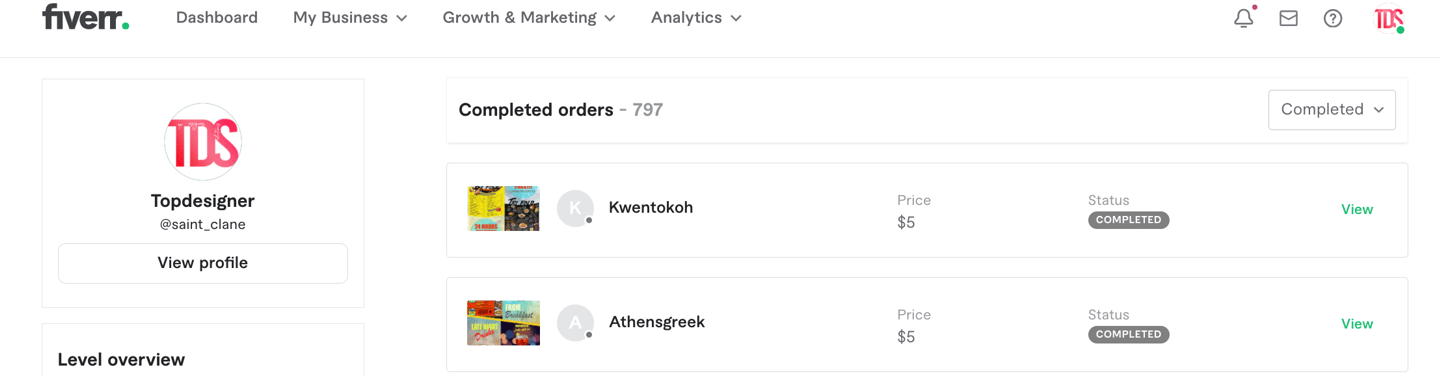Select Kwentokoh's K avatar

(x=575, y=208)
